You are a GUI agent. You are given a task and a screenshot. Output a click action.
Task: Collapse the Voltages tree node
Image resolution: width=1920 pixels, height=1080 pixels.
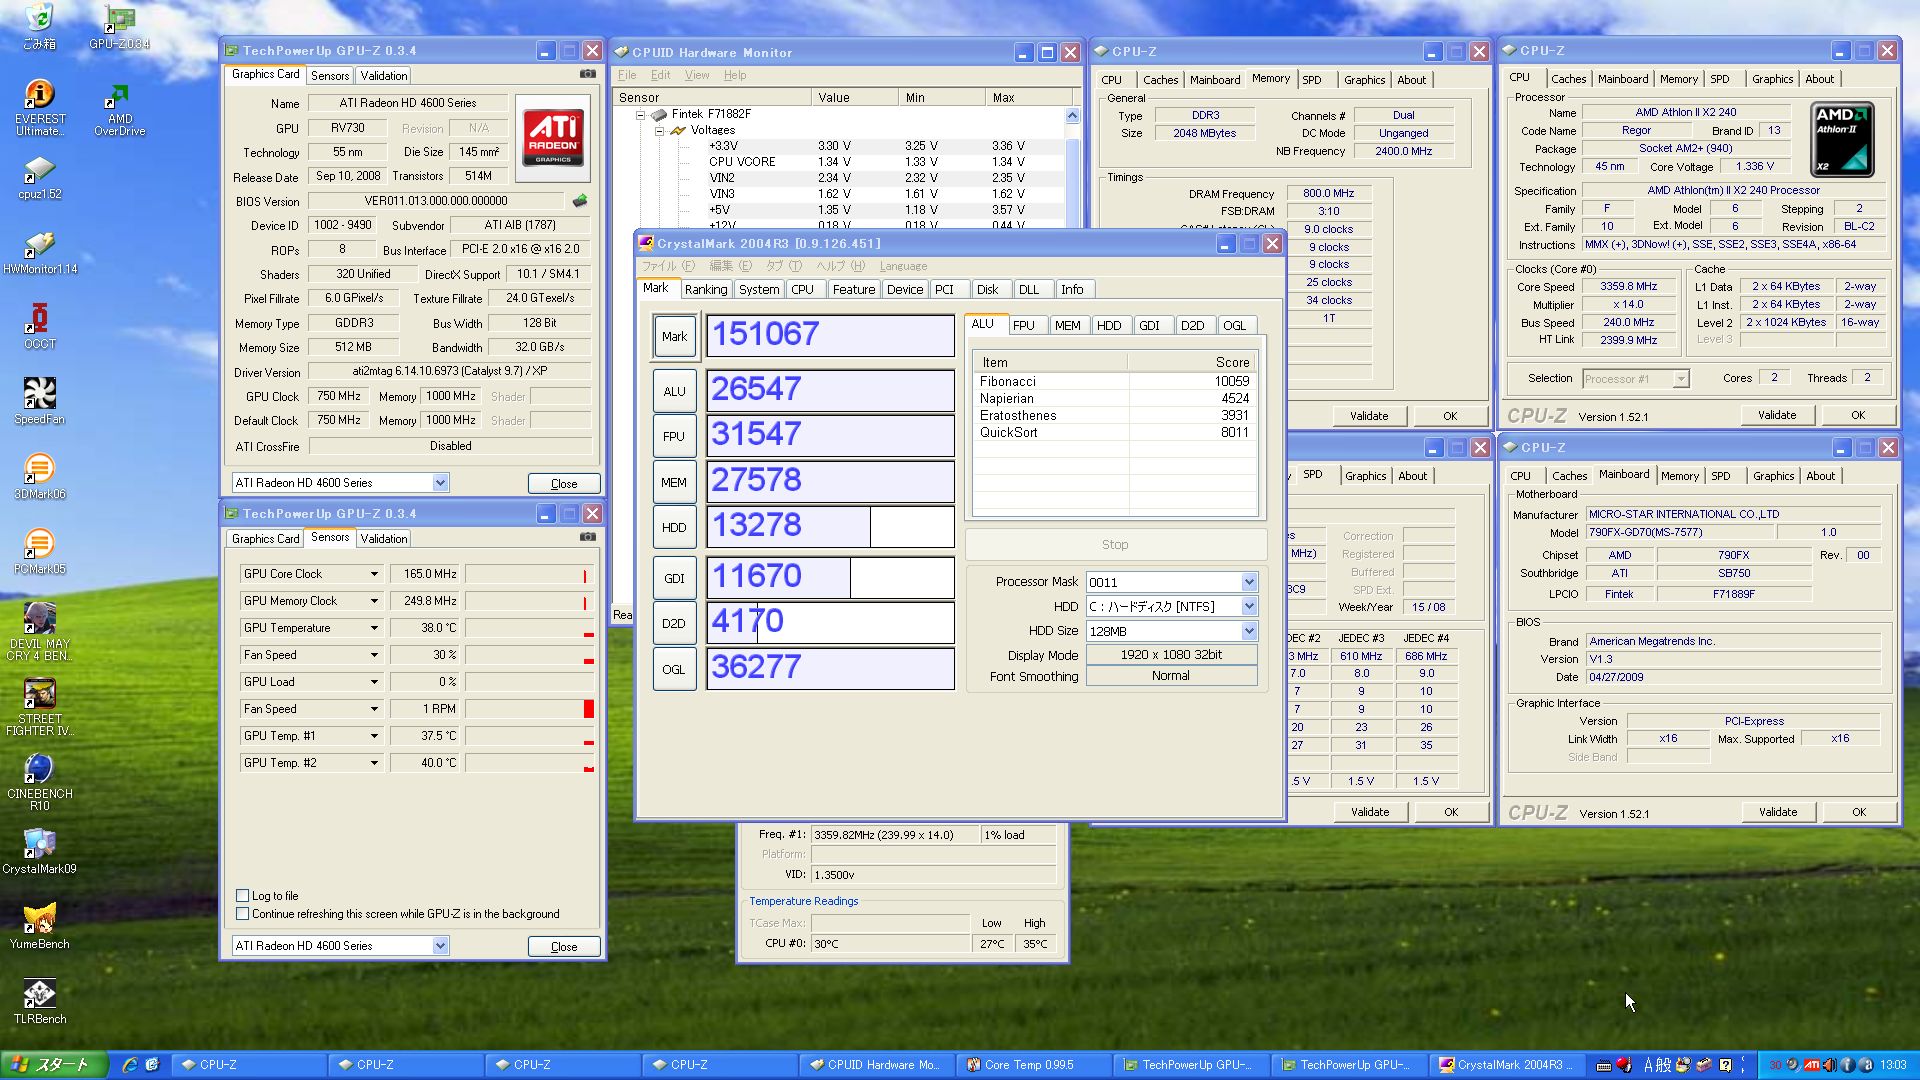(659, 130)
